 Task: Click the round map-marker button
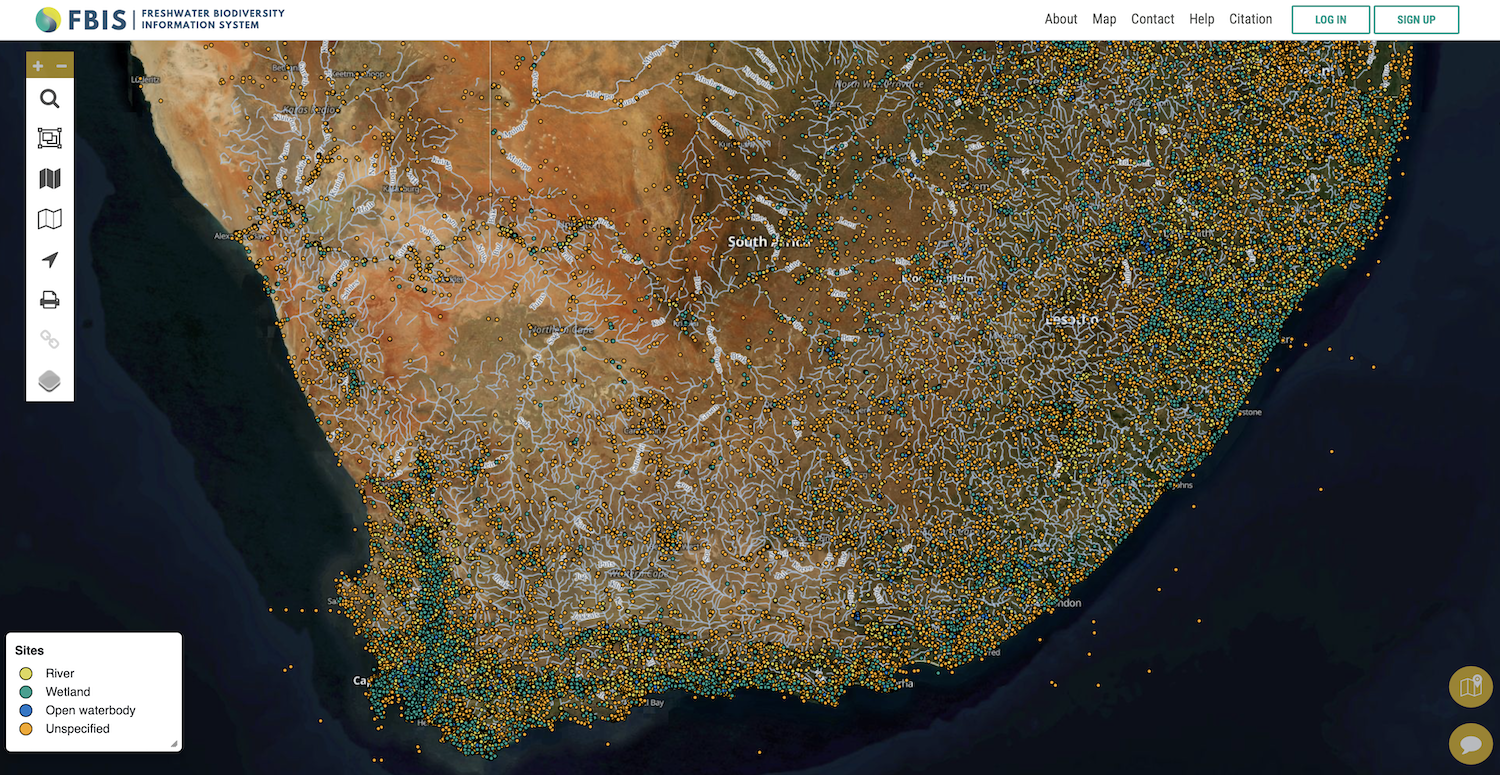[x=1470, y=686]
